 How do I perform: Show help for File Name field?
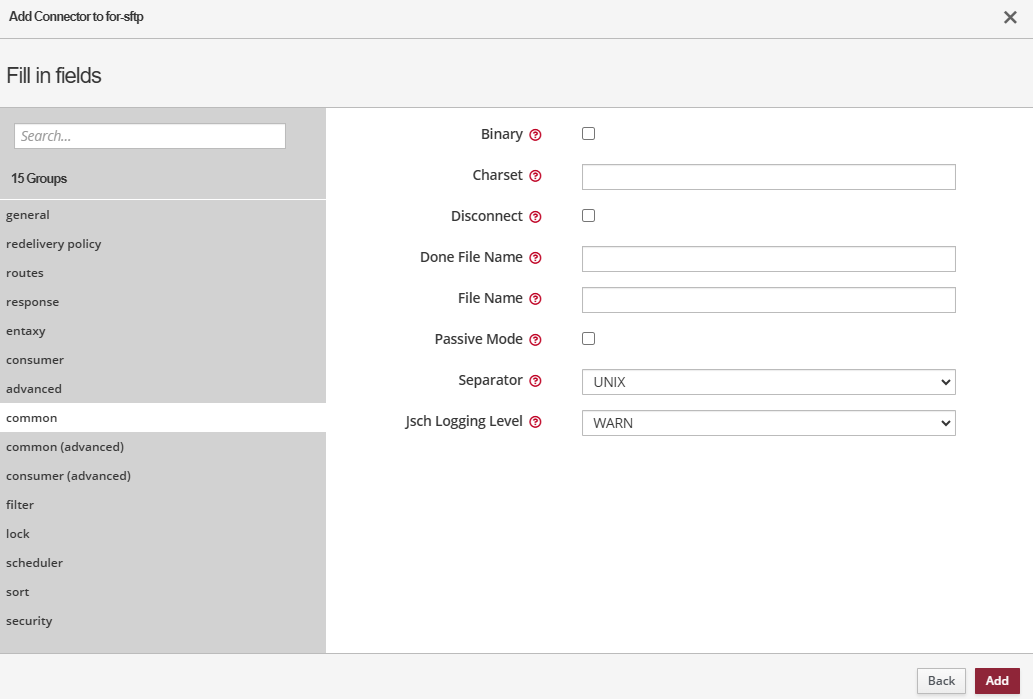click(x=535, y=299)
